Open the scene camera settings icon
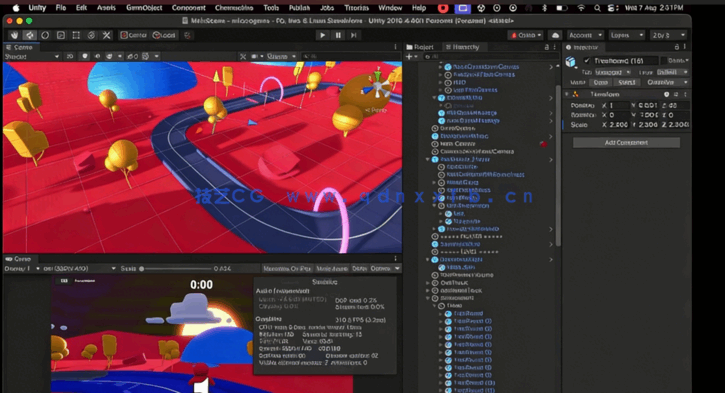 [255, 56]
